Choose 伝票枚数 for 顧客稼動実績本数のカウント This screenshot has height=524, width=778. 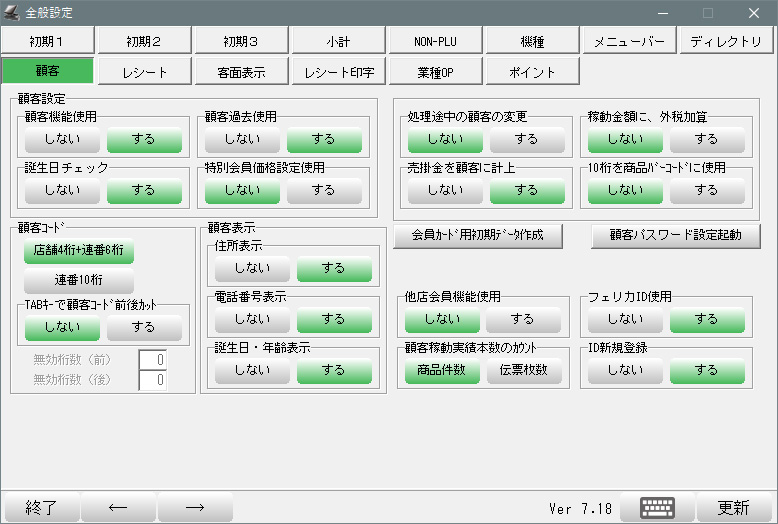coord(525,371)
